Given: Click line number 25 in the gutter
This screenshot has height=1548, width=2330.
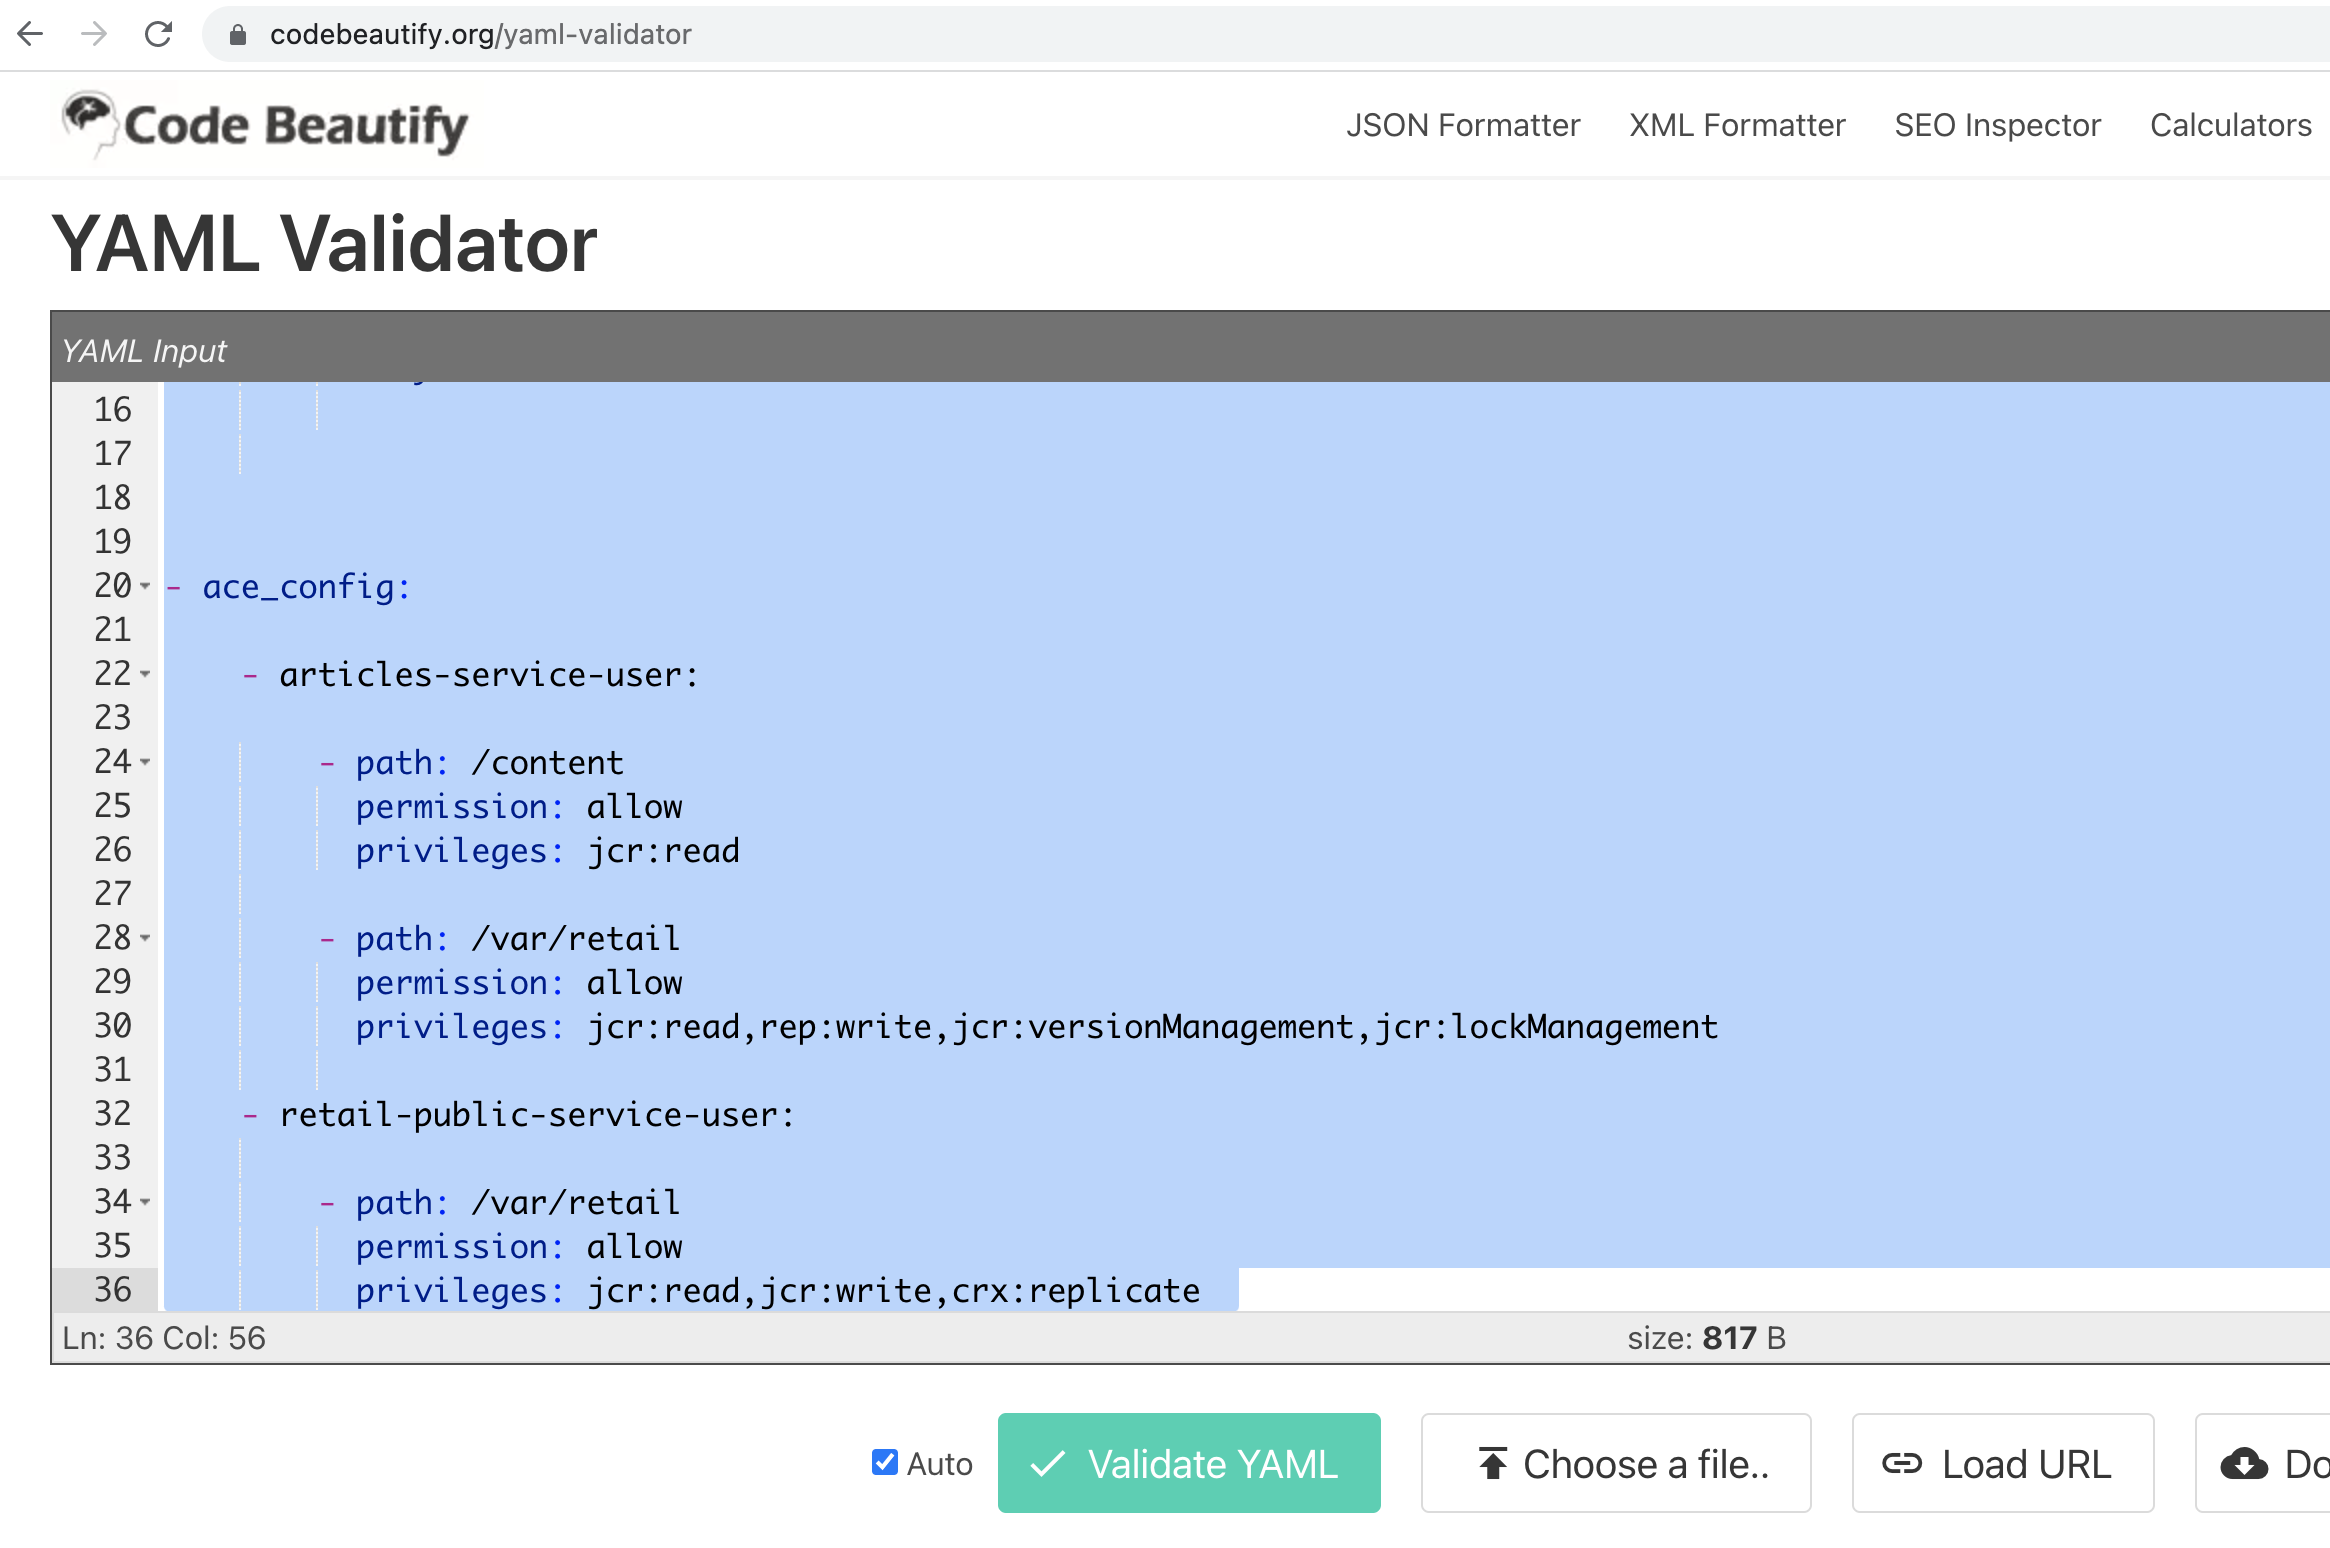Looking at the screenshot, I should pyautogui.click(x=112, y=806).
